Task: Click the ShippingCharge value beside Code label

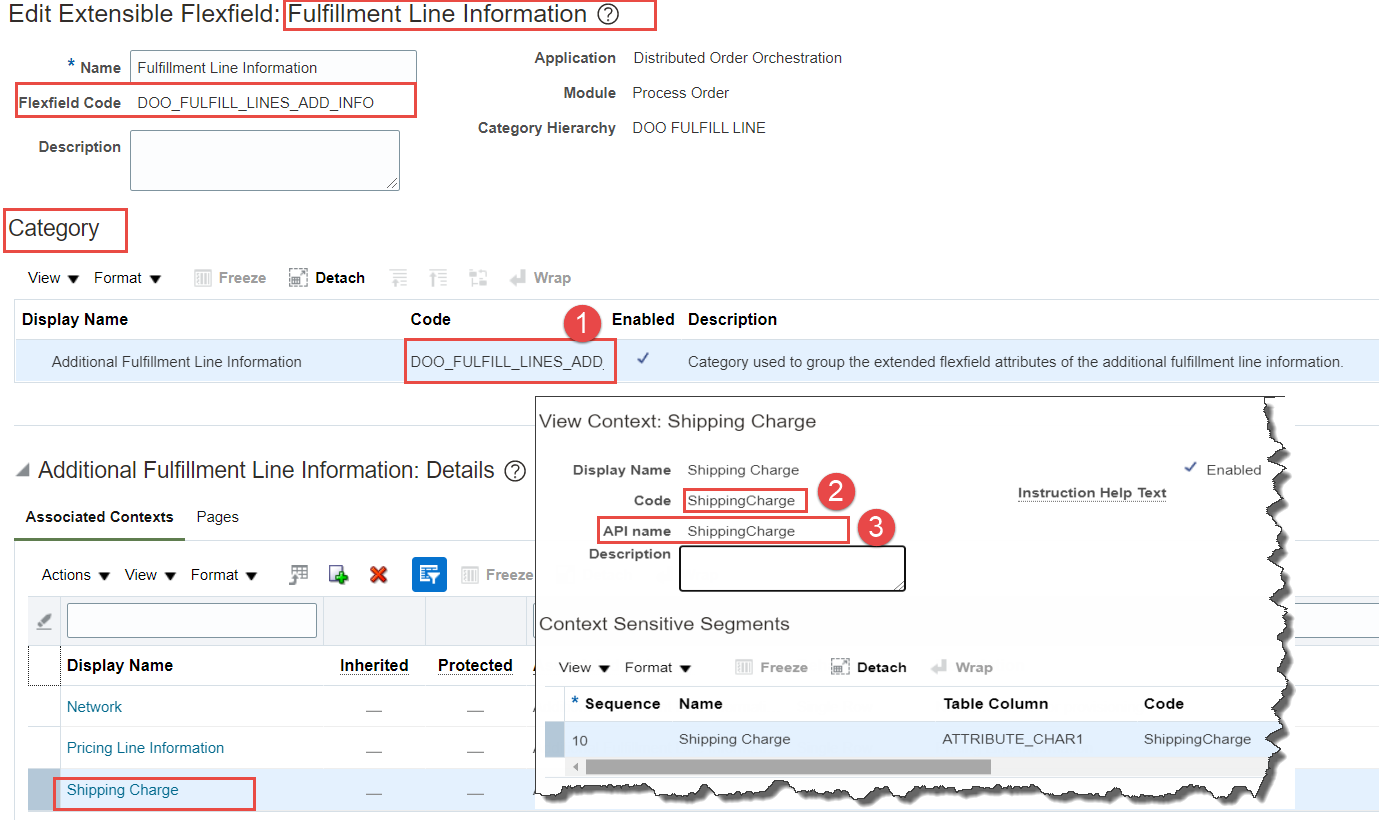Action: tap(741, 500)
